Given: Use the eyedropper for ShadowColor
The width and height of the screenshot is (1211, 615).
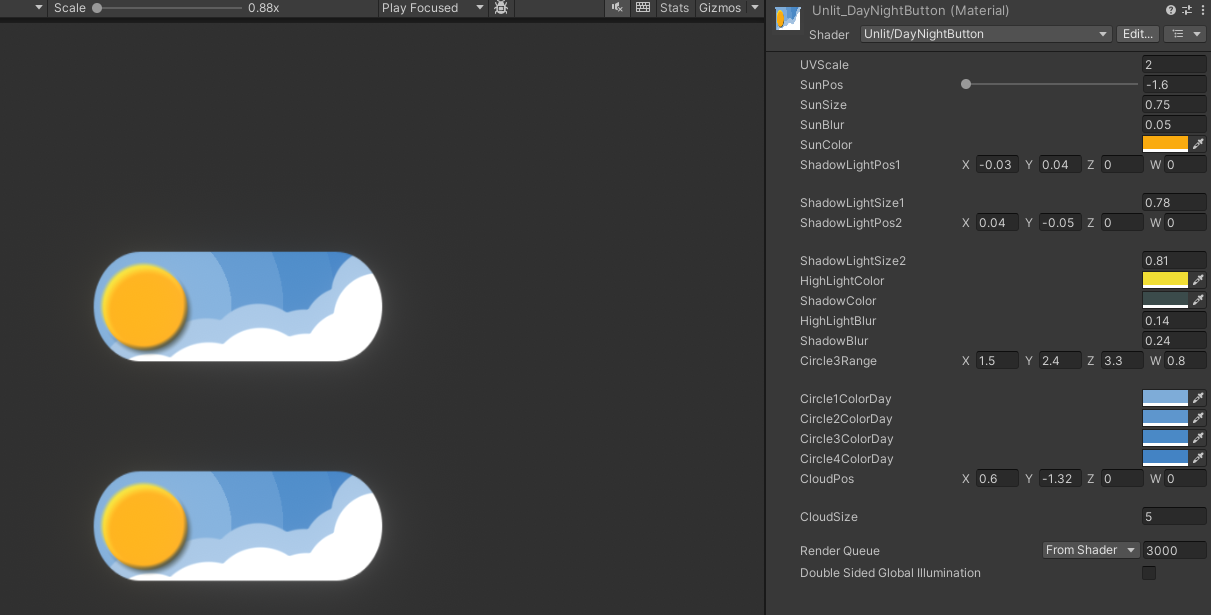Looking at the screenshot, I should coord(1198,300).
